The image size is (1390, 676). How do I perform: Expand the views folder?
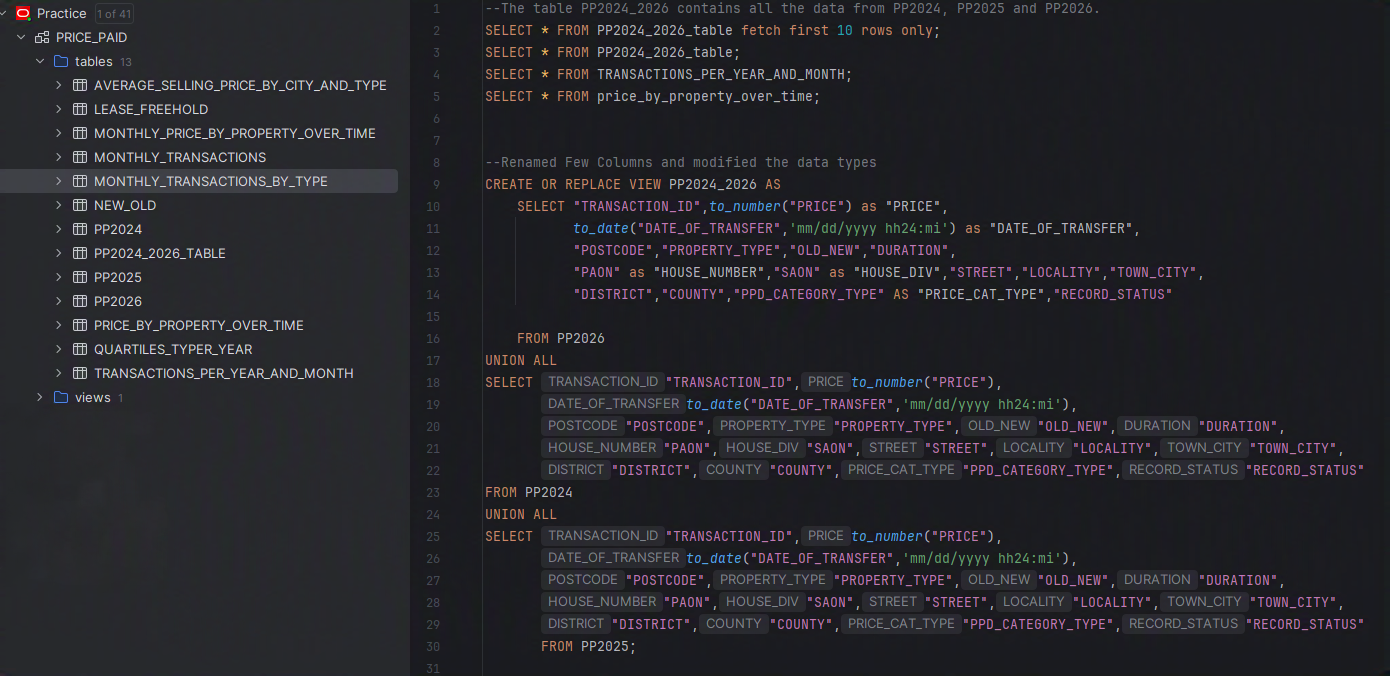coord(40,397)
